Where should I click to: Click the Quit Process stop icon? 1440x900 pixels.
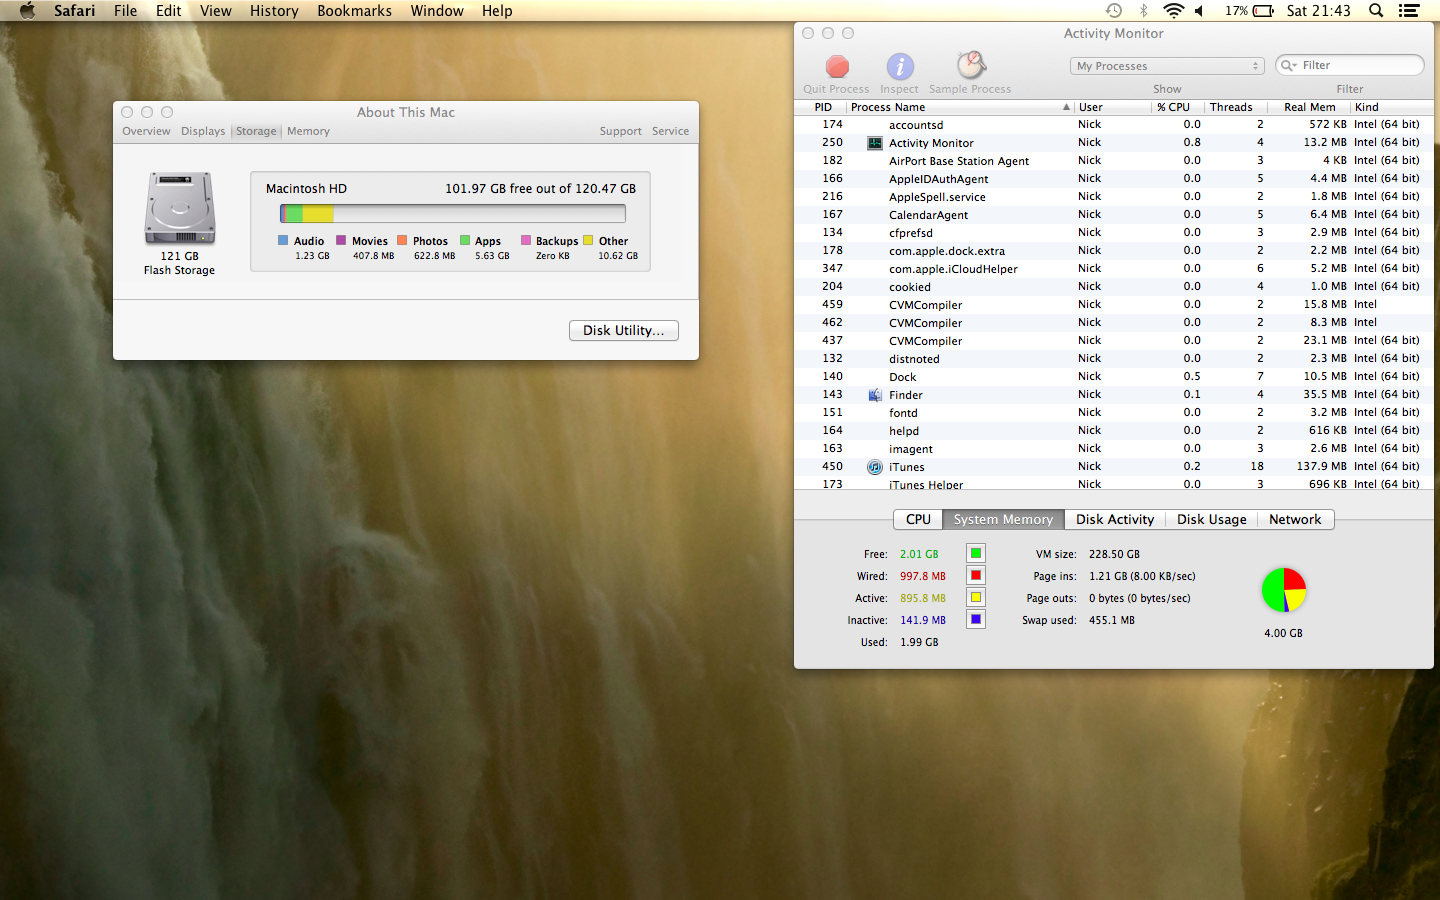pyautogui.click(x=837, y=67)
